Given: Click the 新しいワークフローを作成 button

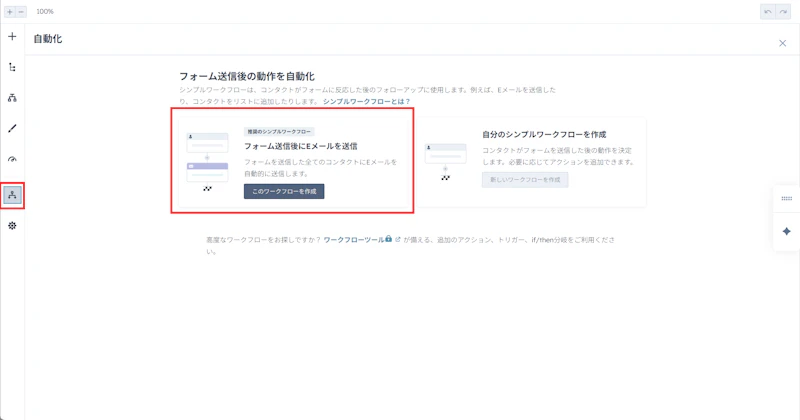Looking at the screenshot, I should 525,180.
